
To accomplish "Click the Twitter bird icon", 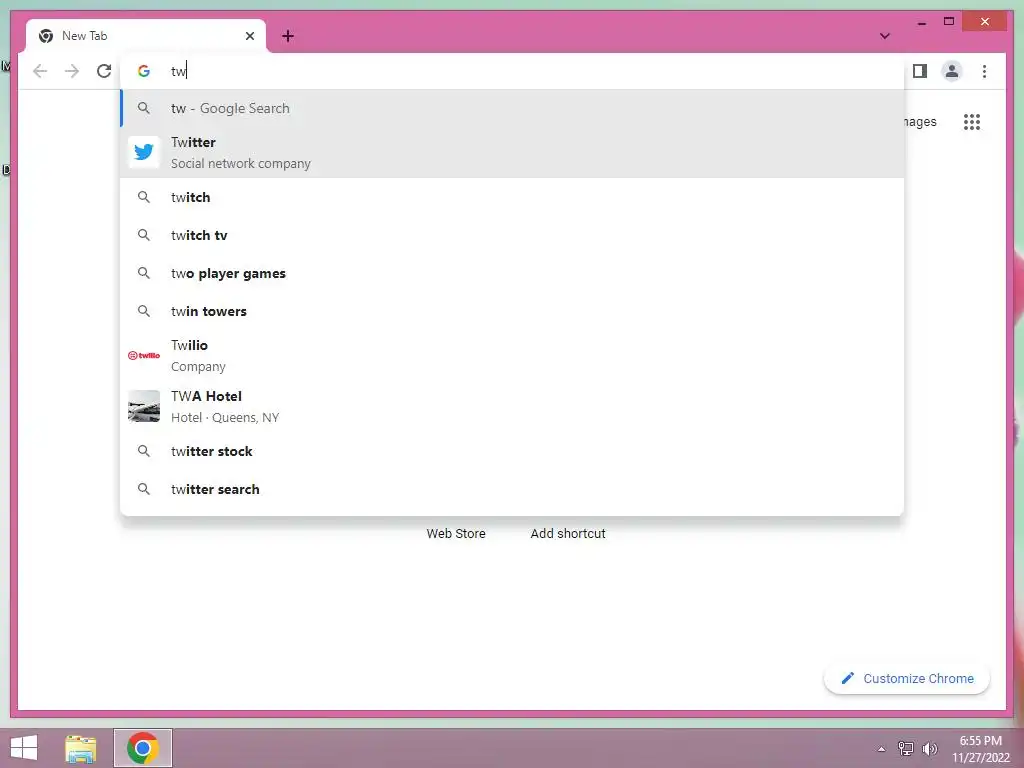I will pos(144,152).
